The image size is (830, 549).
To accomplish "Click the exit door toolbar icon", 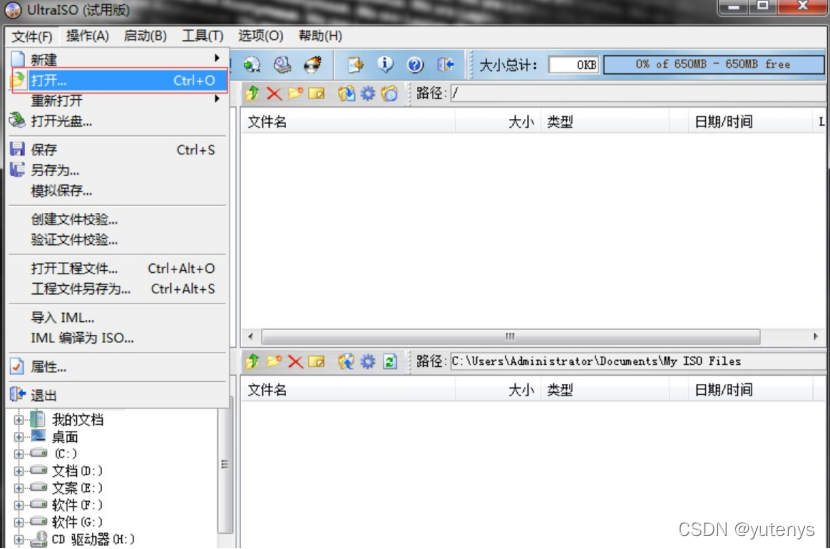I will click(446, 65).
